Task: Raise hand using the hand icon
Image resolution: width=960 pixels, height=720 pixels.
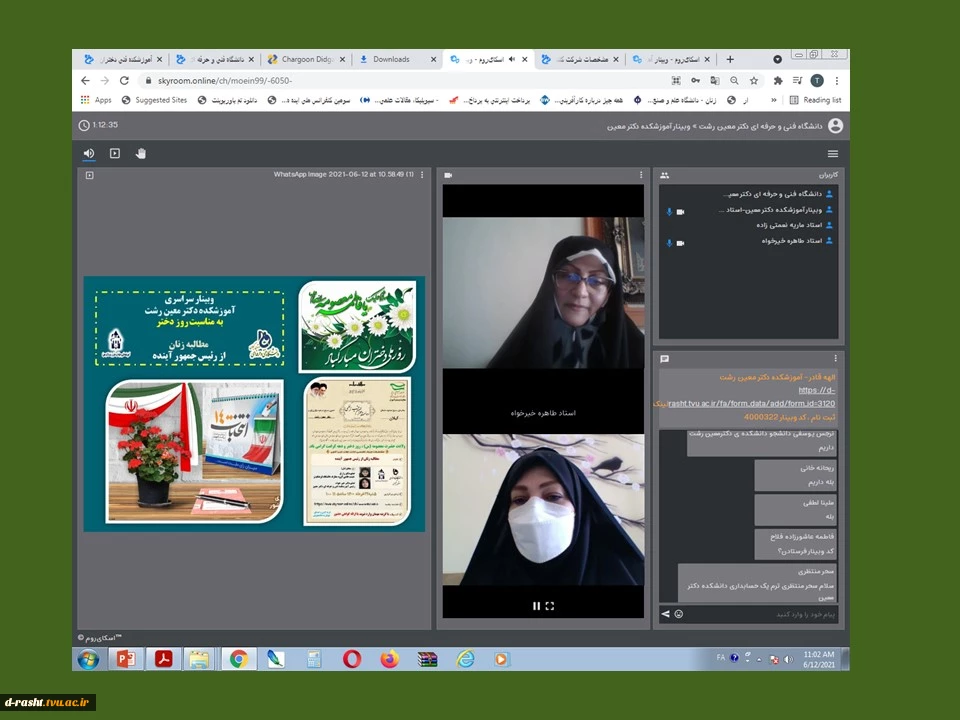Action: [x=141, y=154]
